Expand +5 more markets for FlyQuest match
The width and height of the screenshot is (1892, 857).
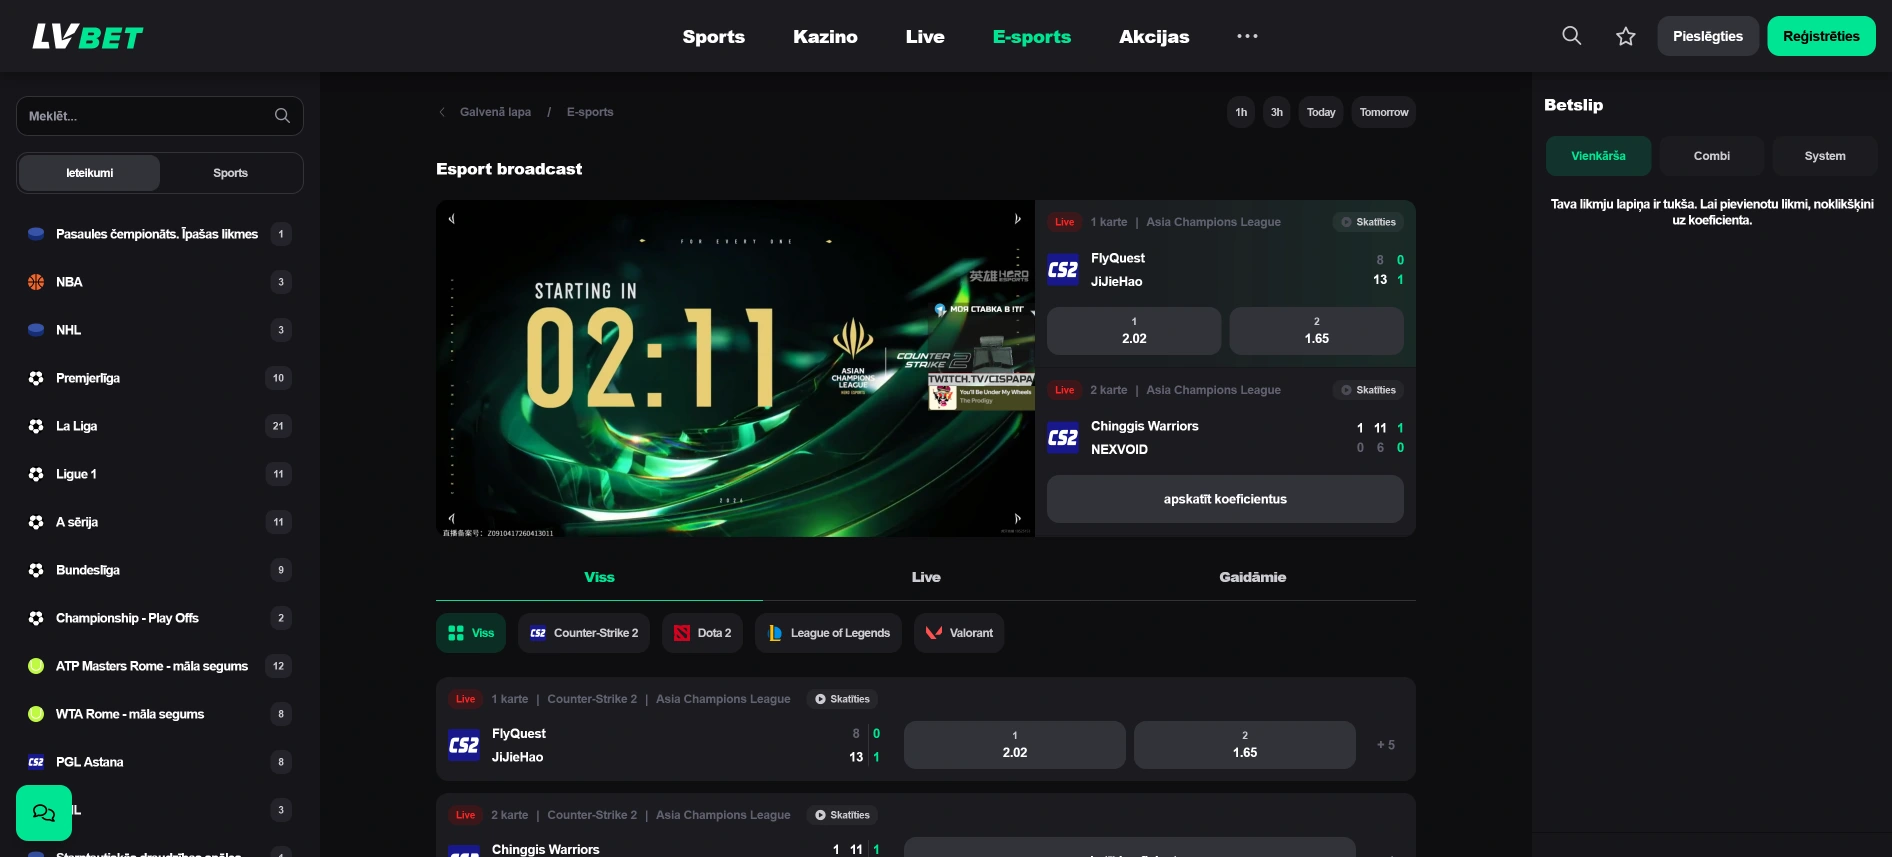click(1386, 745)
